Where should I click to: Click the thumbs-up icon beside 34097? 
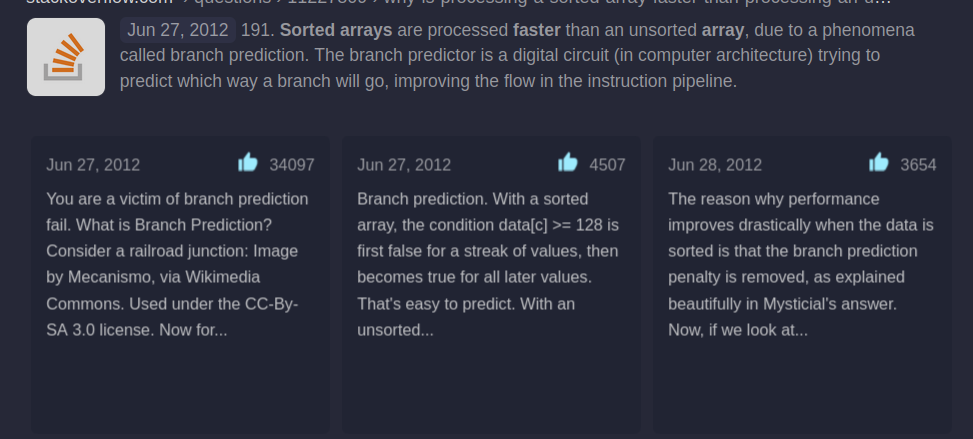[248, 163]
